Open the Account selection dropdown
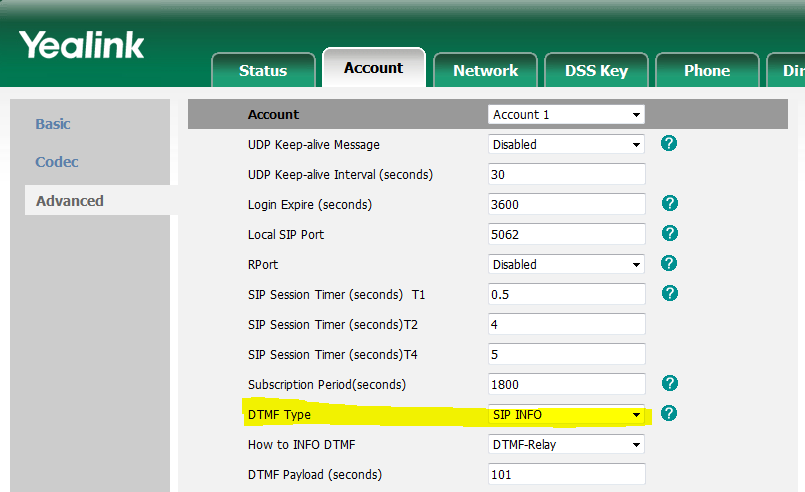Image resolution: width=805 pixels, height=492 pixels. tap(566, 115)
